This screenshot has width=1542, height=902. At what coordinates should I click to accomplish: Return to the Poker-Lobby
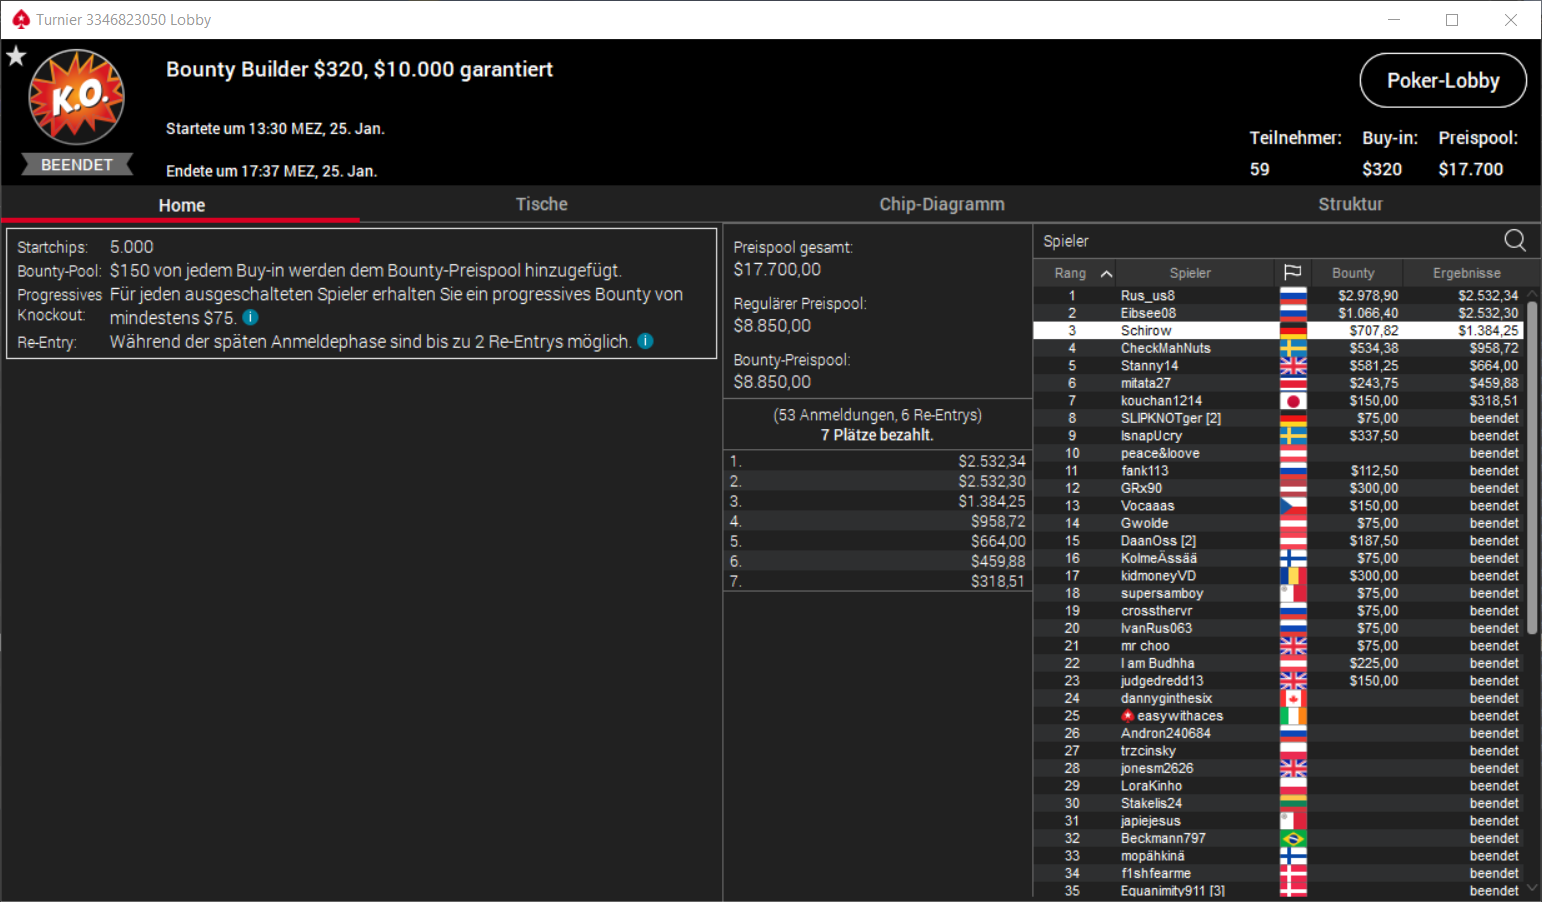[1443, 80]
